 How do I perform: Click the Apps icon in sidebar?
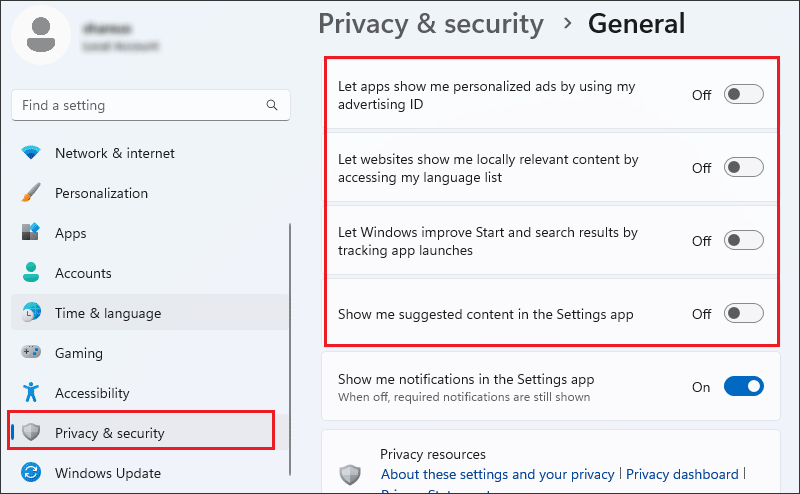click(x=31, y=232)
